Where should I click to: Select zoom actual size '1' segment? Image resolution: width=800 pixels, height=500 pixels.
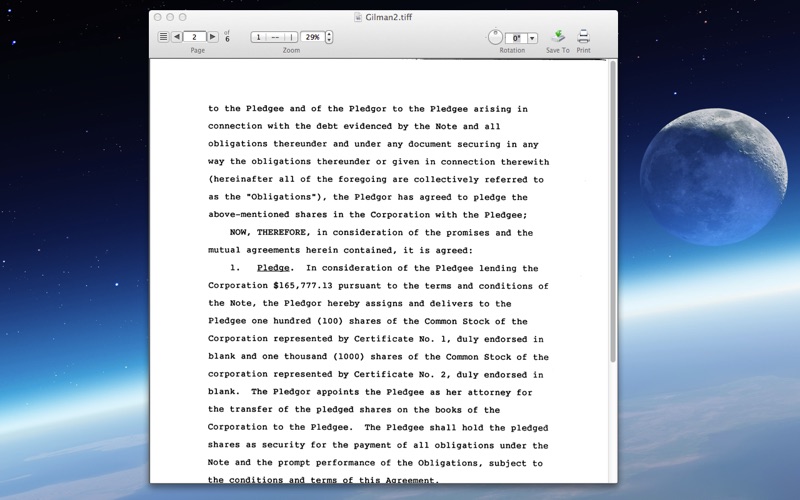pos(259,37)
